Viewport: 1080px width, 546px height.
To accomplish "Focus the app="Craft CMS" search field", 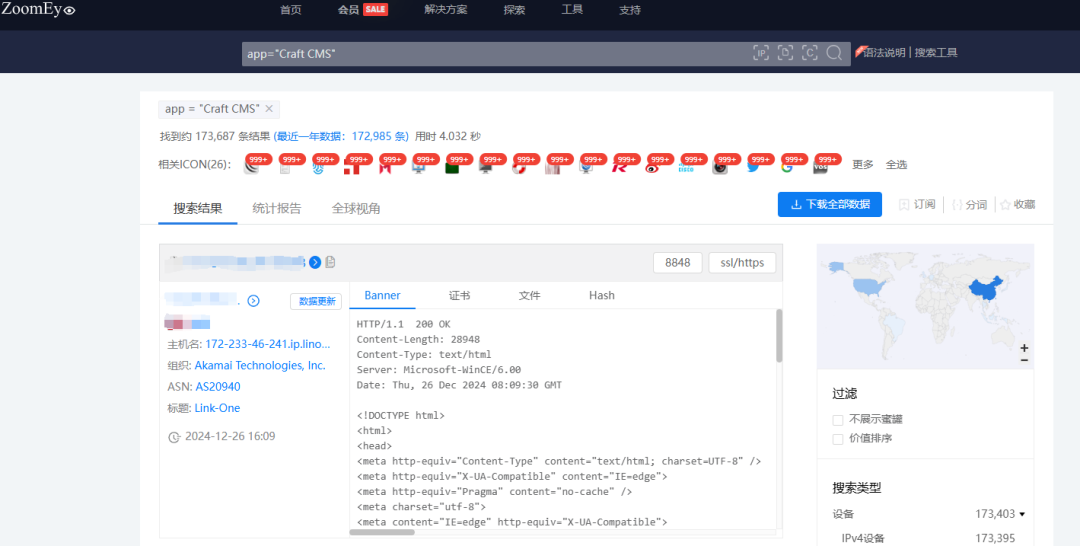I will [496, 54].
